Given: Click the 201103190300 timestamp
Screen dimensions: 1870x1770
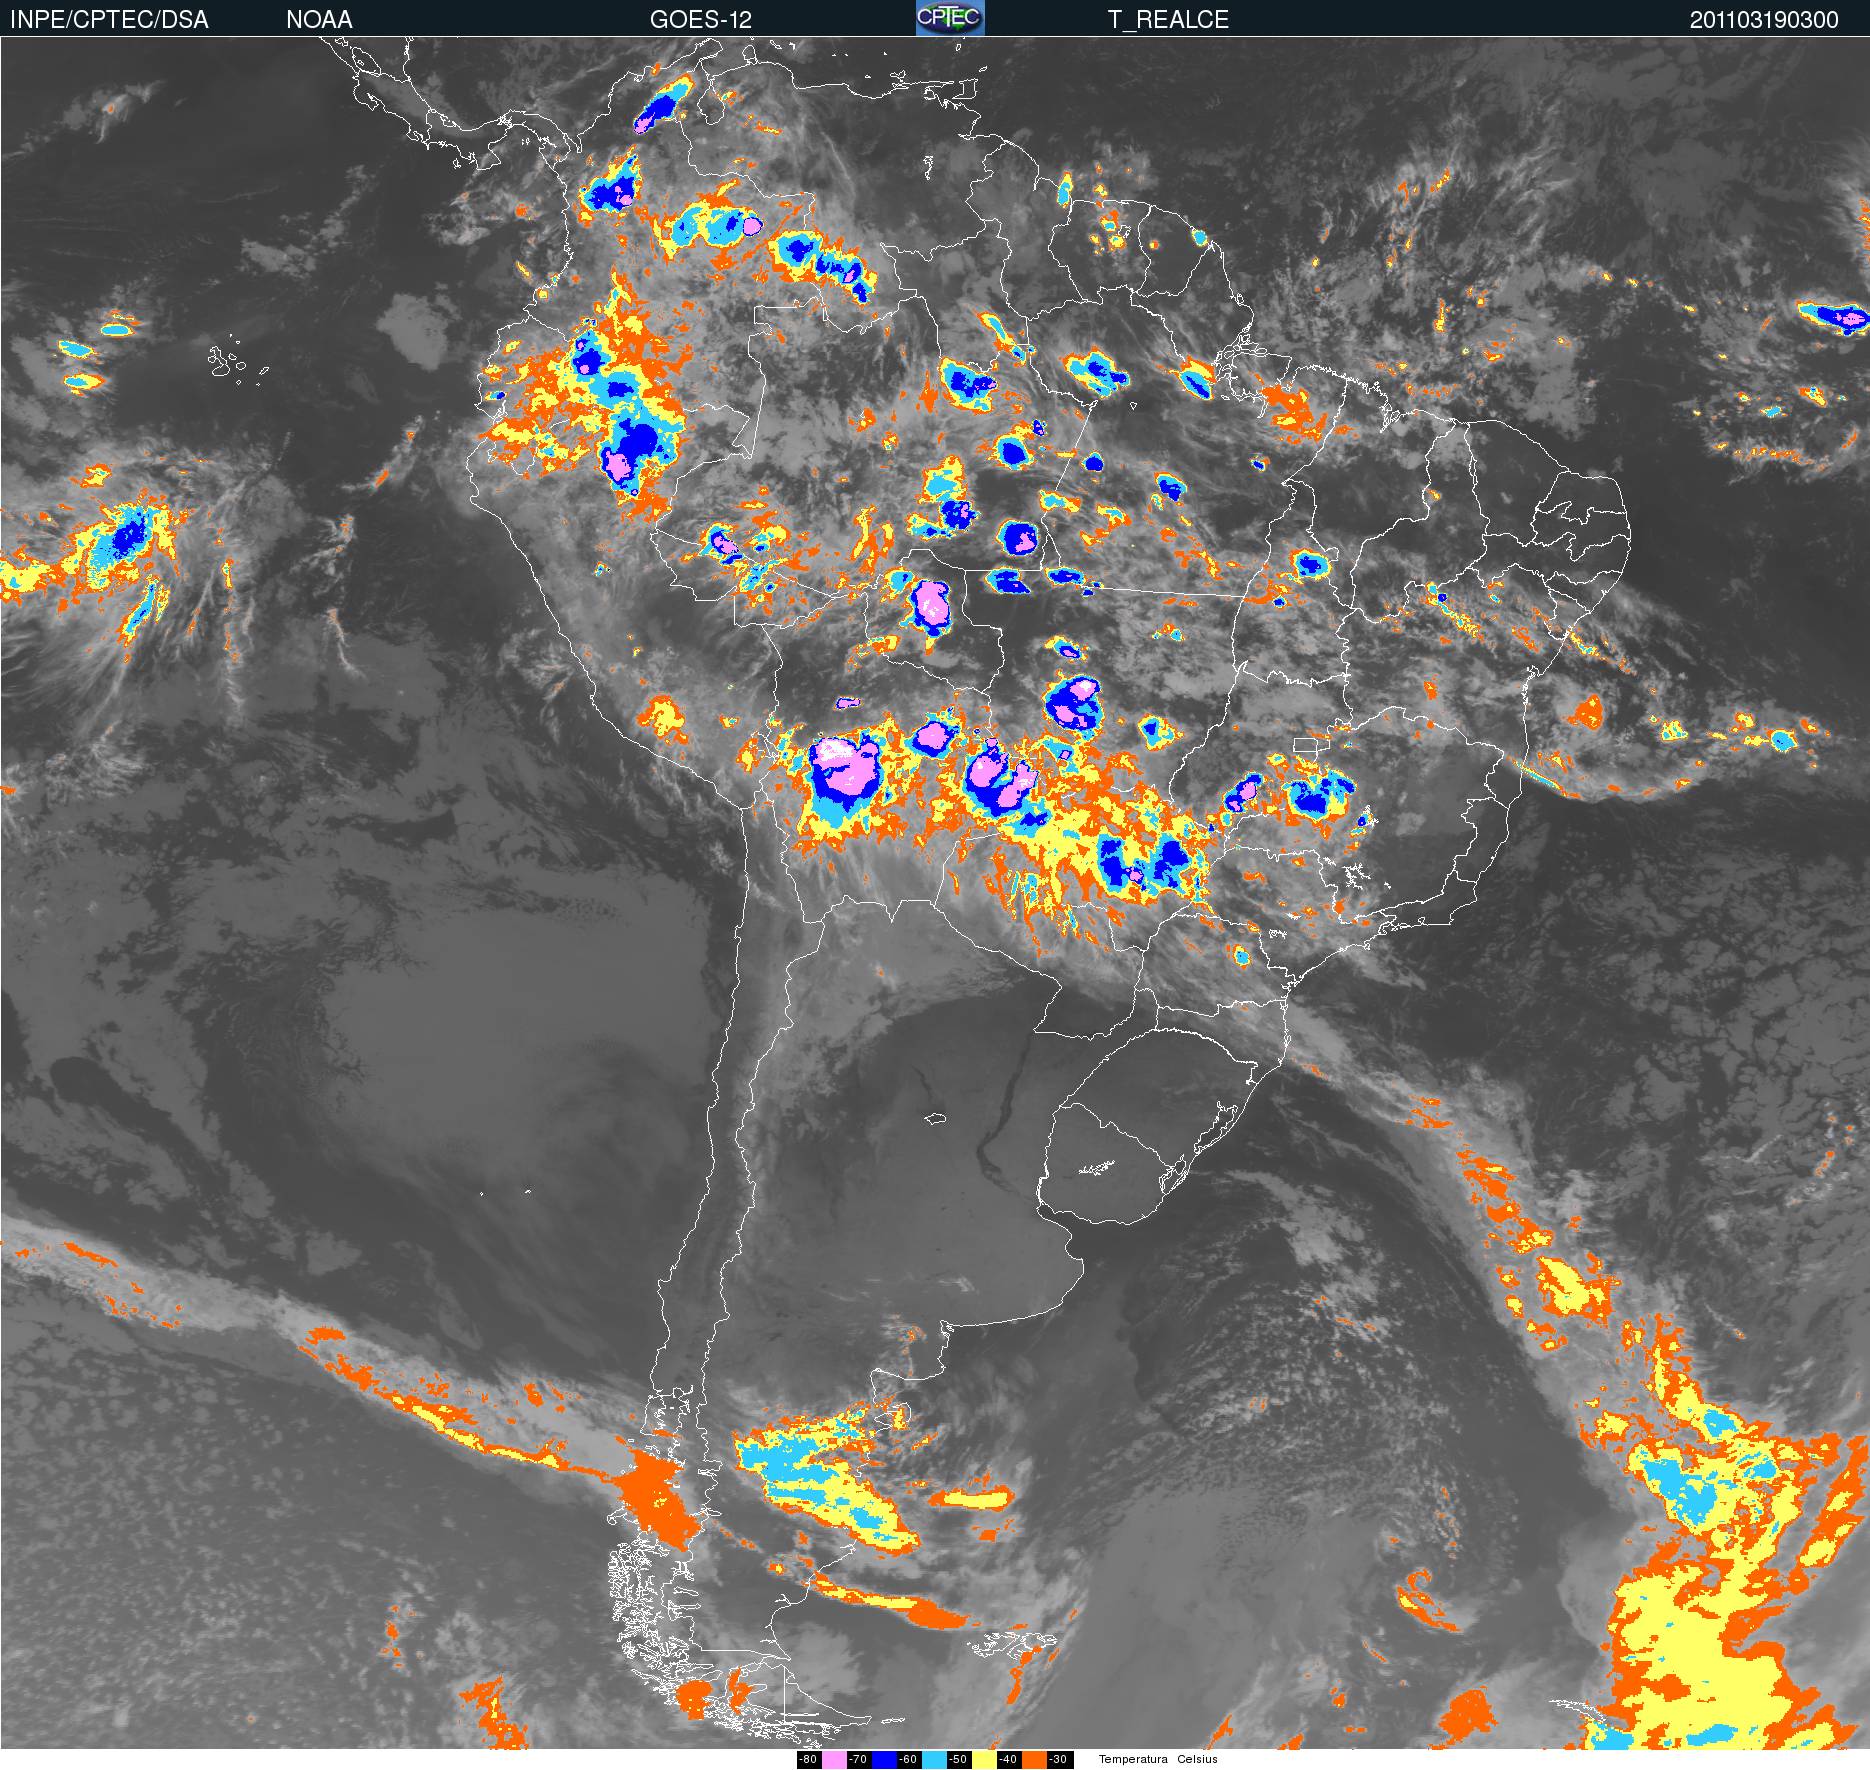Looking at the screenshot, I should pos(1764,20).
